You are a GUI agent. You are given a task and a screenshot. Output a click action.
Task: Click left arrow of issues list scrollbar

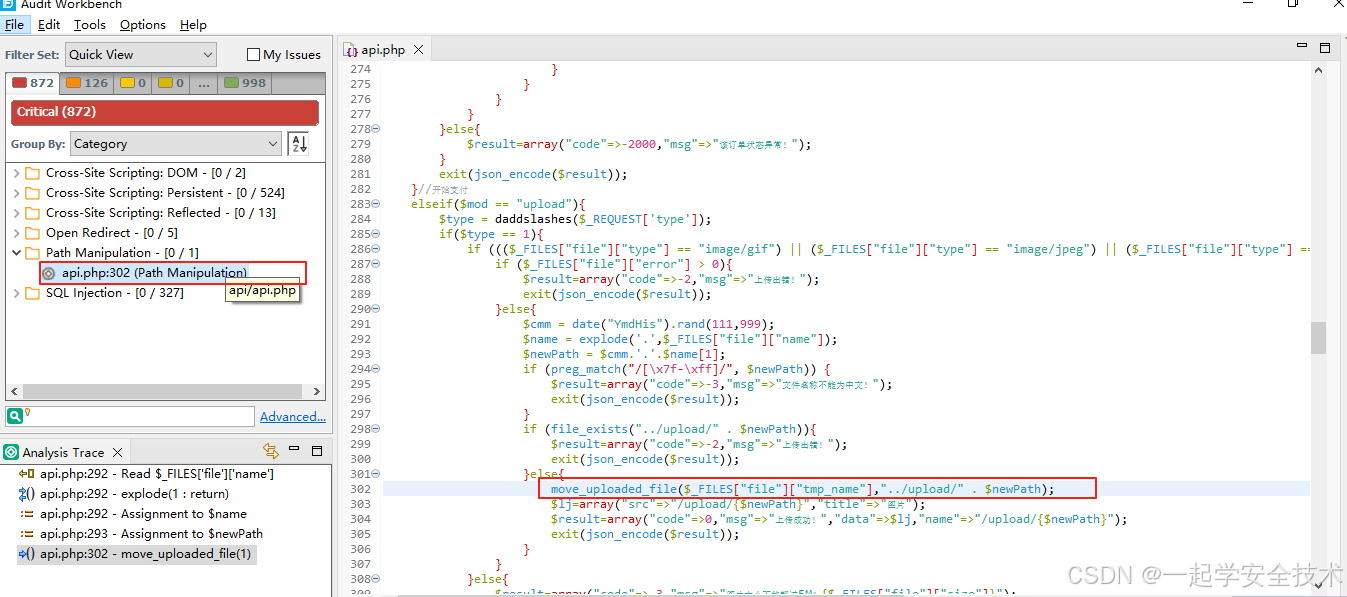[x=13, y=392]
